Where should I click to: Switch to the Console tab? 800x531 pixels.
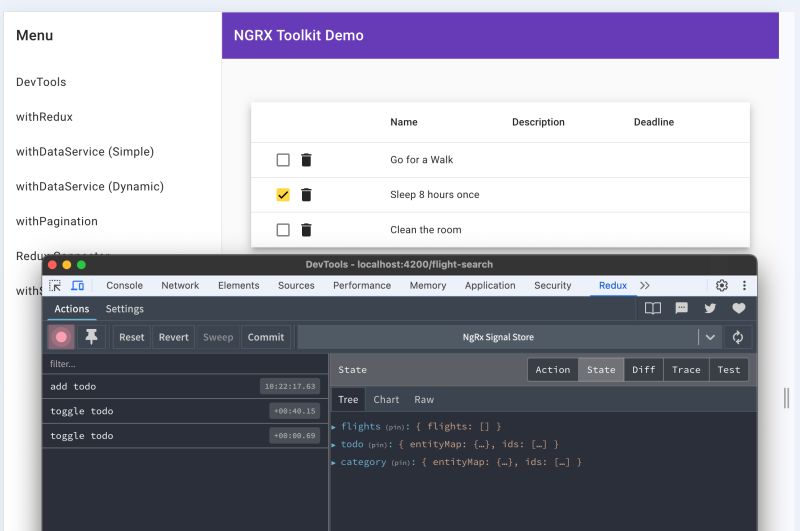pos(124,286)
